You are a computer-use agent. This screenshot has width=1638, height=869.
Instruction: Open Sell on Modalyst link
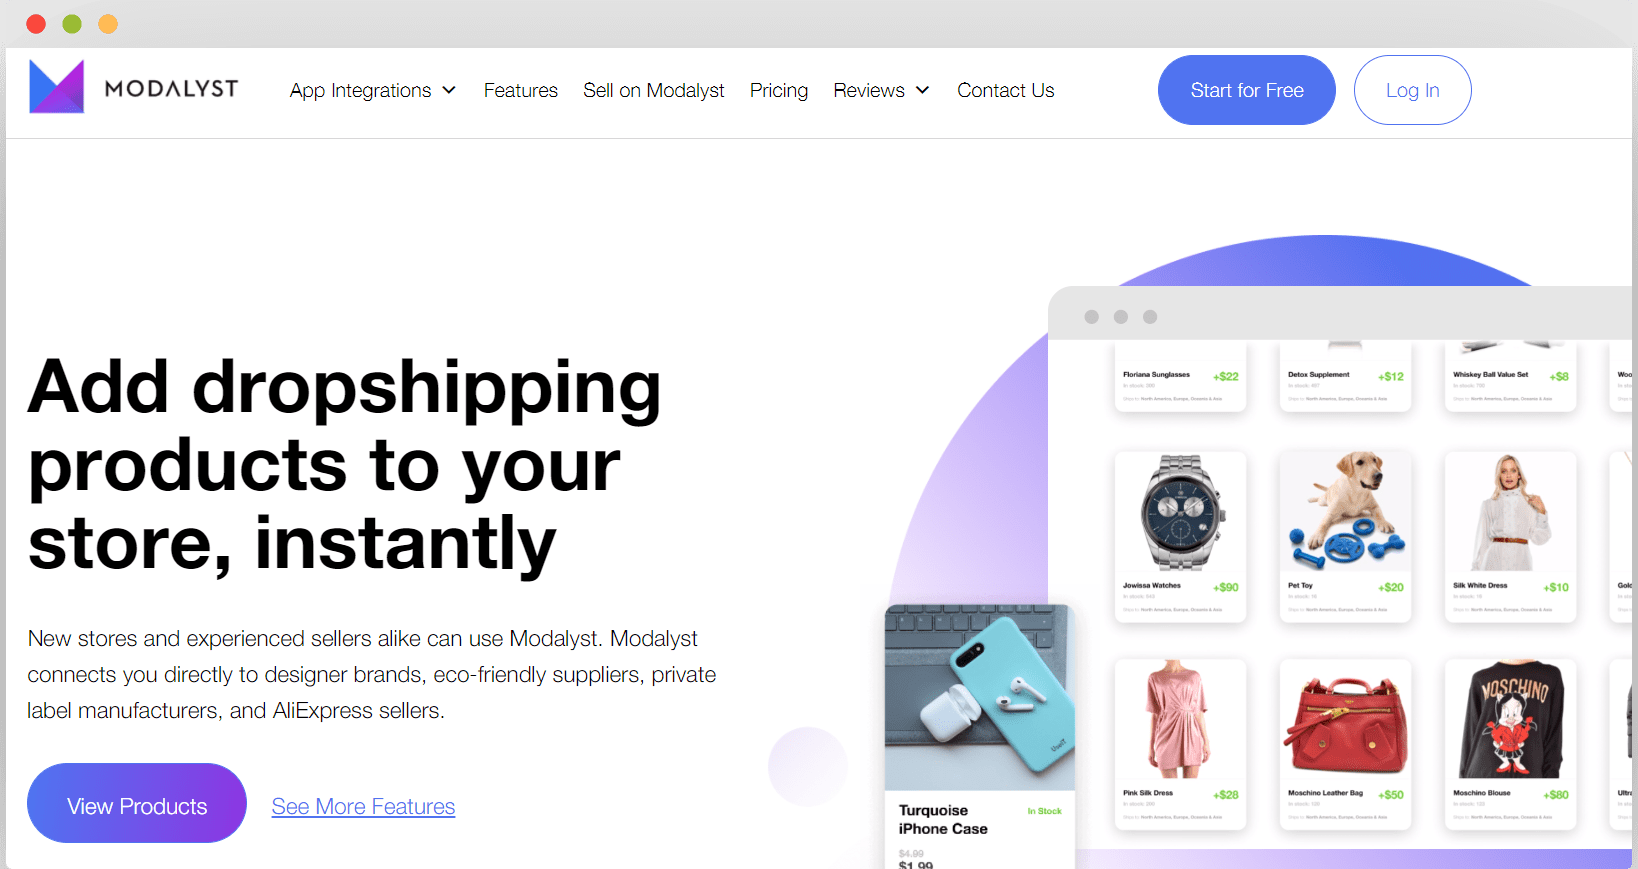[654, 90]
